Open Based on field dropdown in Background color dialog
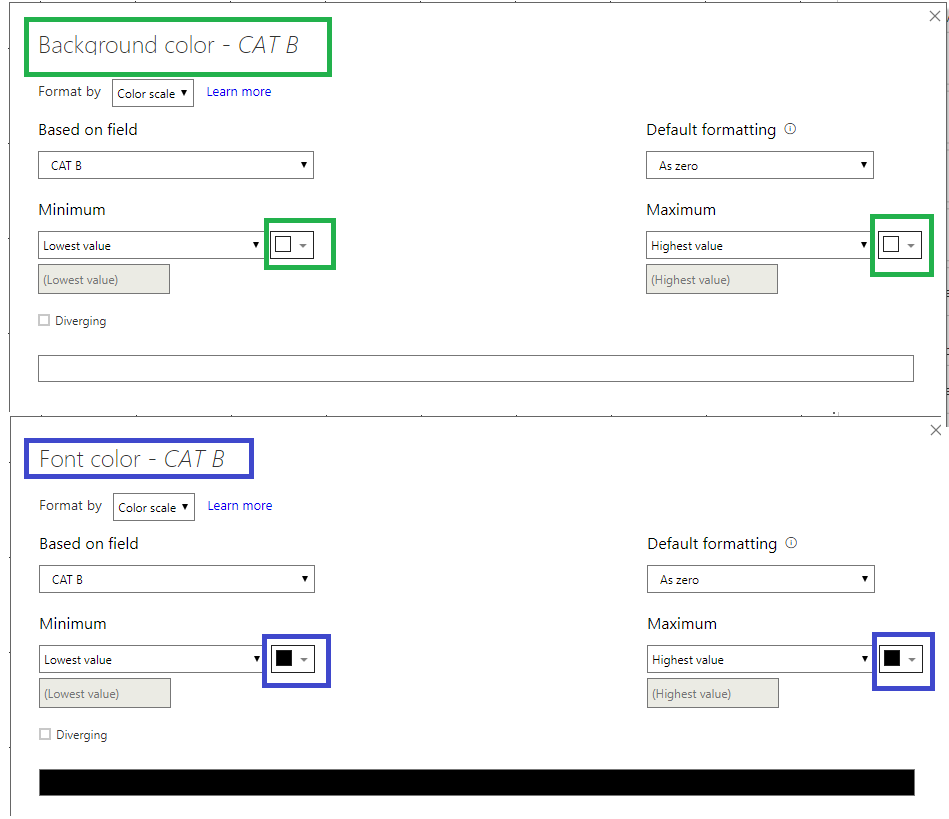Image resolution: width=949 pixels, height=819 pixels. click(x=176, y=165)
